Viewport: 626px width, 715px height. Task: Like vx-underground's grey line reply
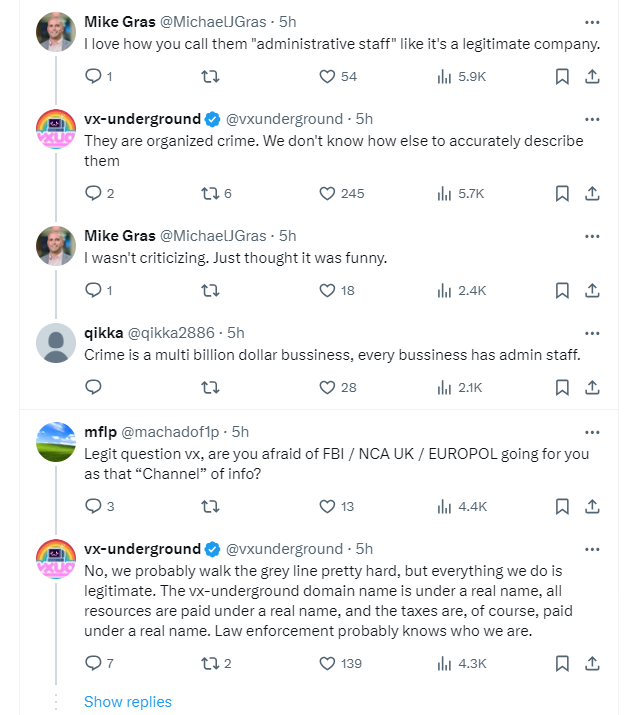327,662
